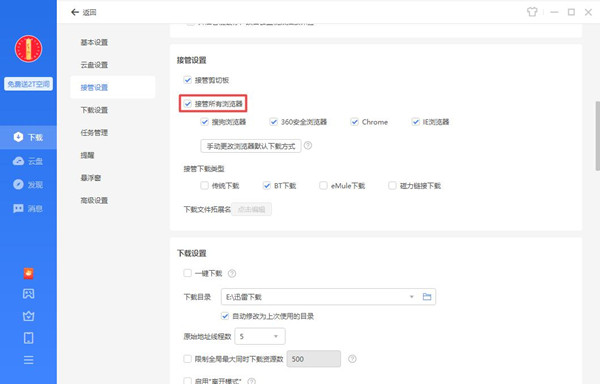Toggle the 接管剪切板 checkbox

tap(188, 80)
